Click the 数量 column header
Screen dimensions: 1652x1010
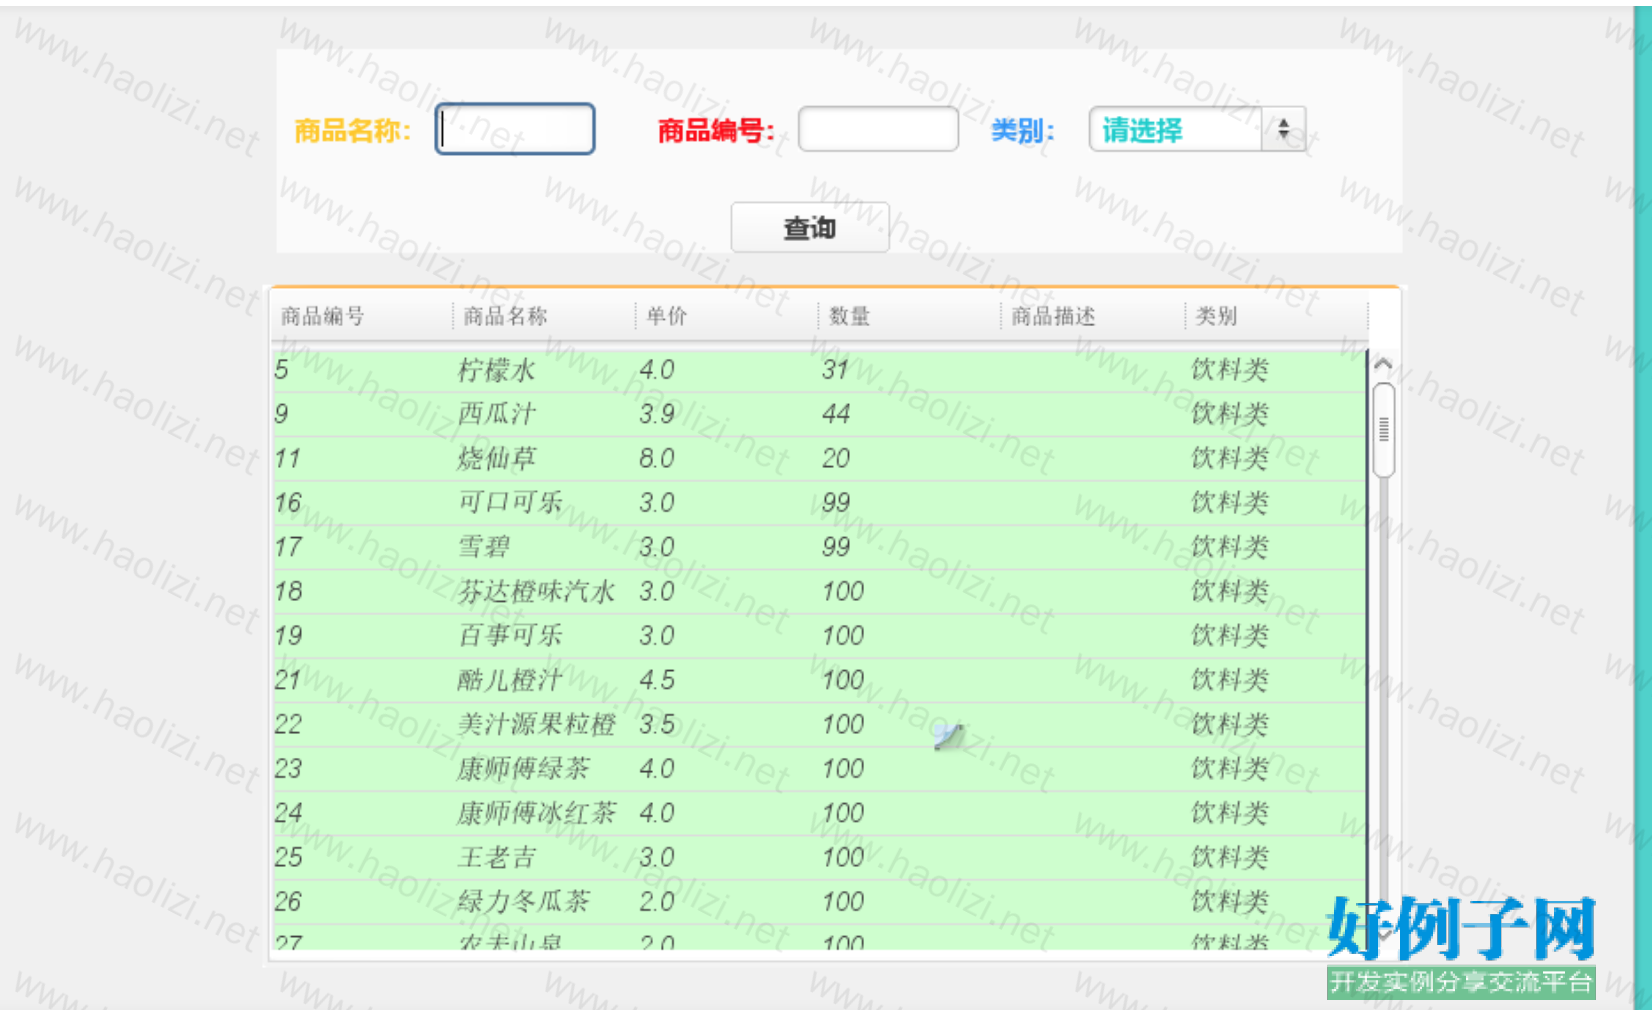849,316
